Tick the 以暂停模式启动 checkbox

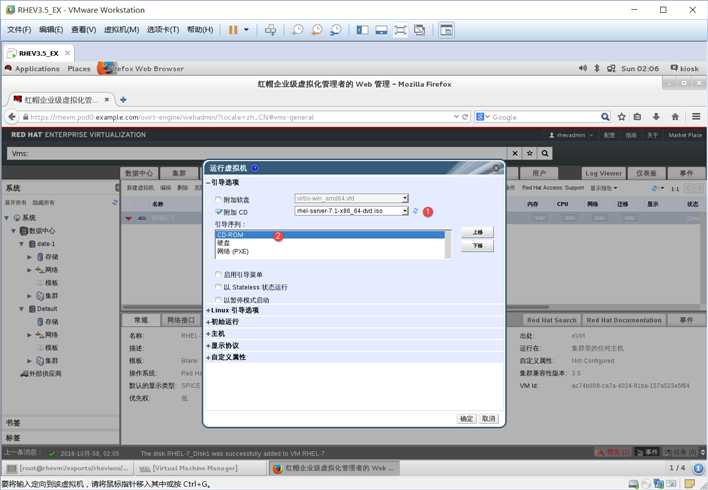coord(219,299)
